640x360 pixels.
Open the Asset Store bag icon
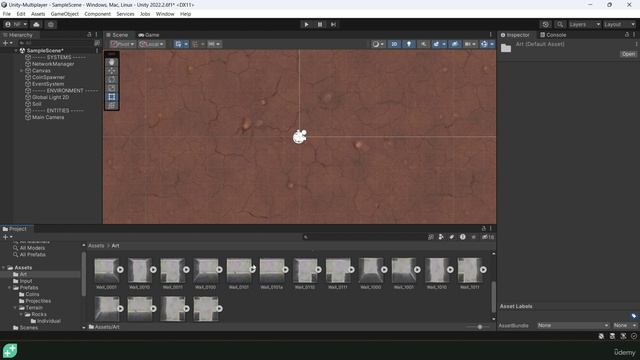point(51,24)
